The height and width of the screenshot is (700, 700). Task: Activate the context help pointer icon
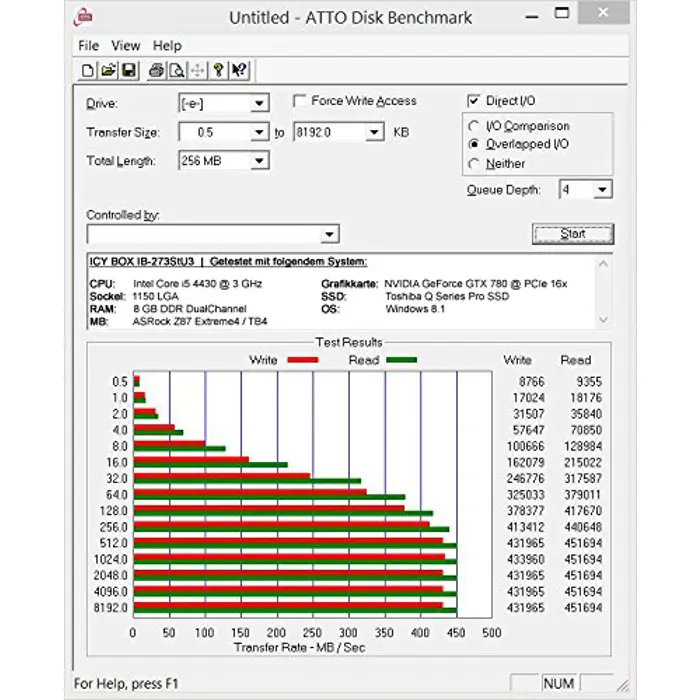[x=239, y=70]
